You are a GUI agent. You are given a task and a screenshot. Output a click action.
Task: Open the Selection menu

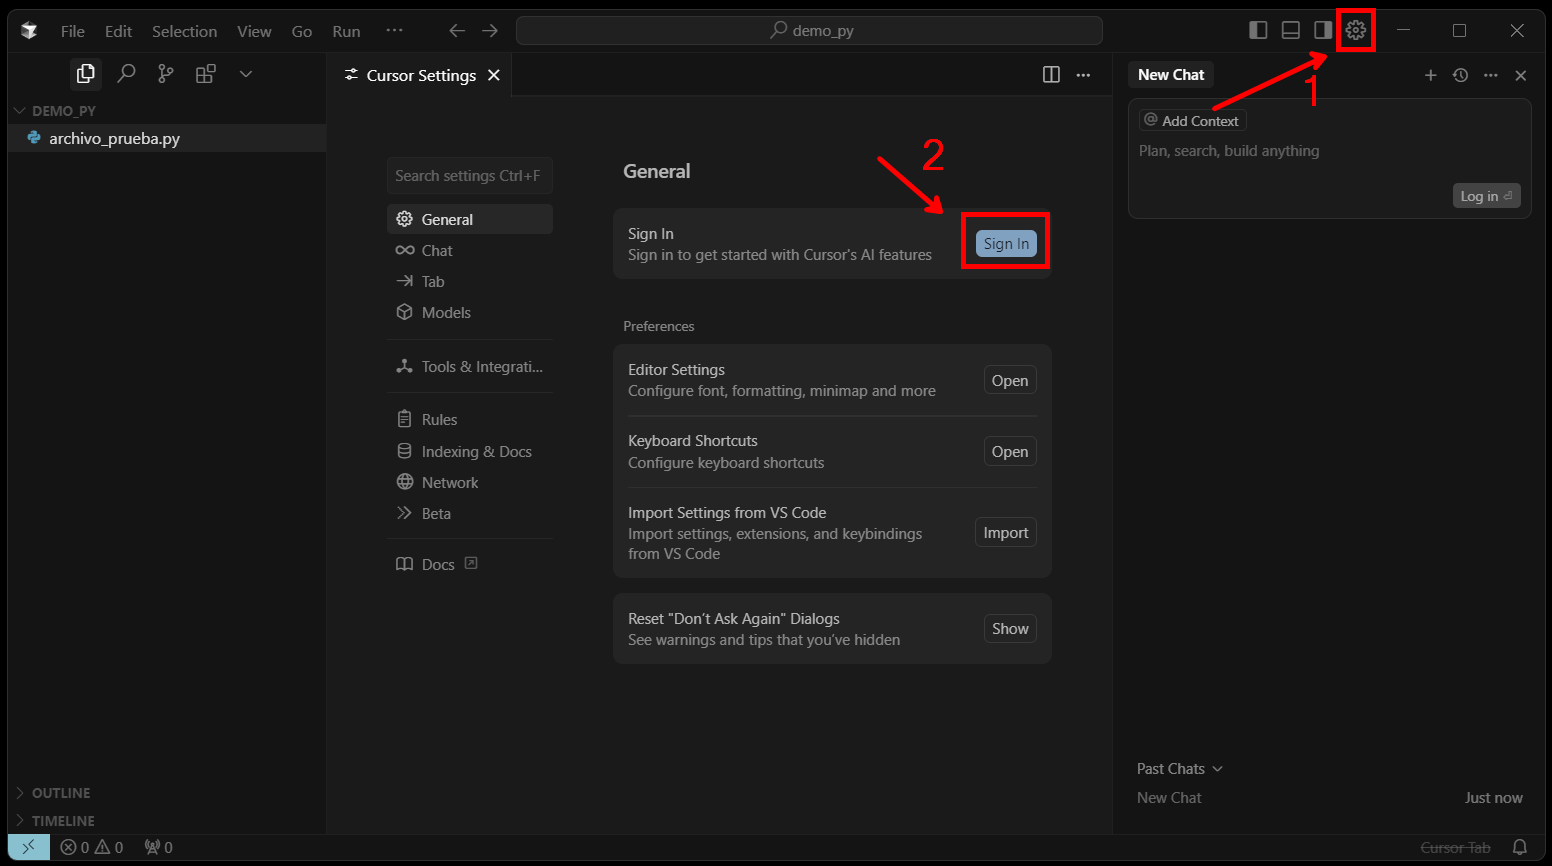185,31
